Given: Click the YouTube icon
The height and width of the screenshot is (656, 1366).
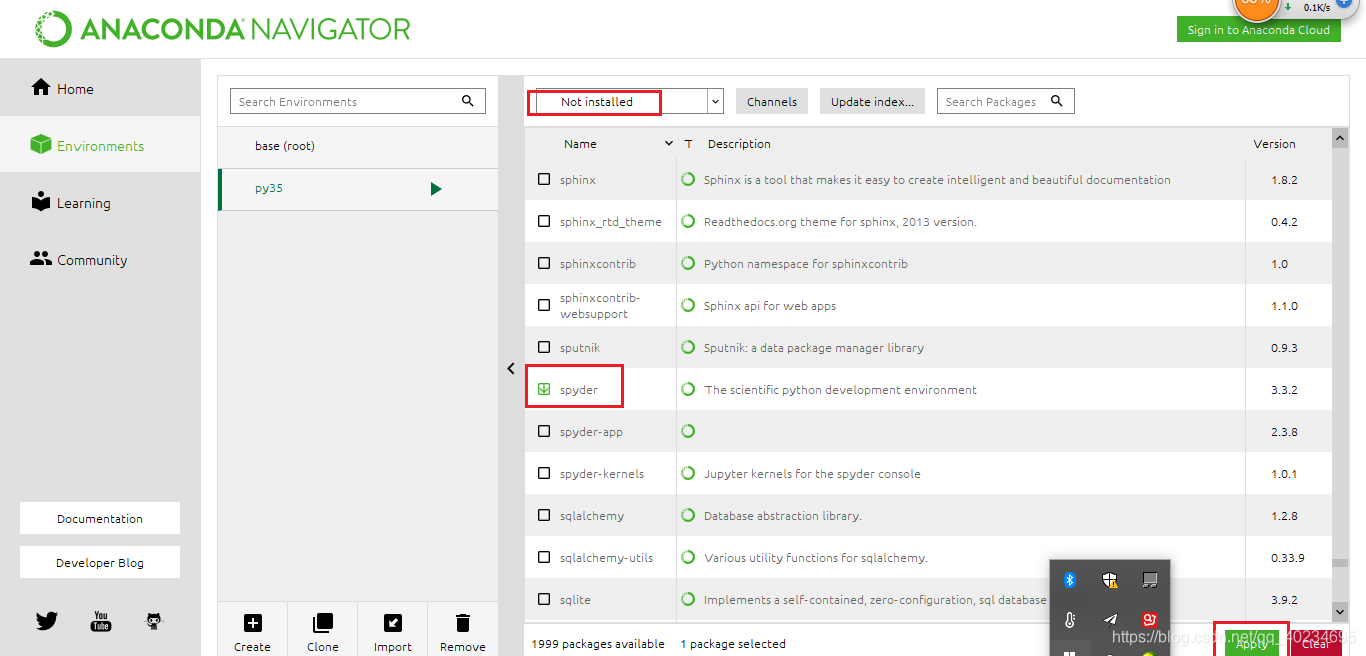Looking at the screenshot, I should 101,621.
